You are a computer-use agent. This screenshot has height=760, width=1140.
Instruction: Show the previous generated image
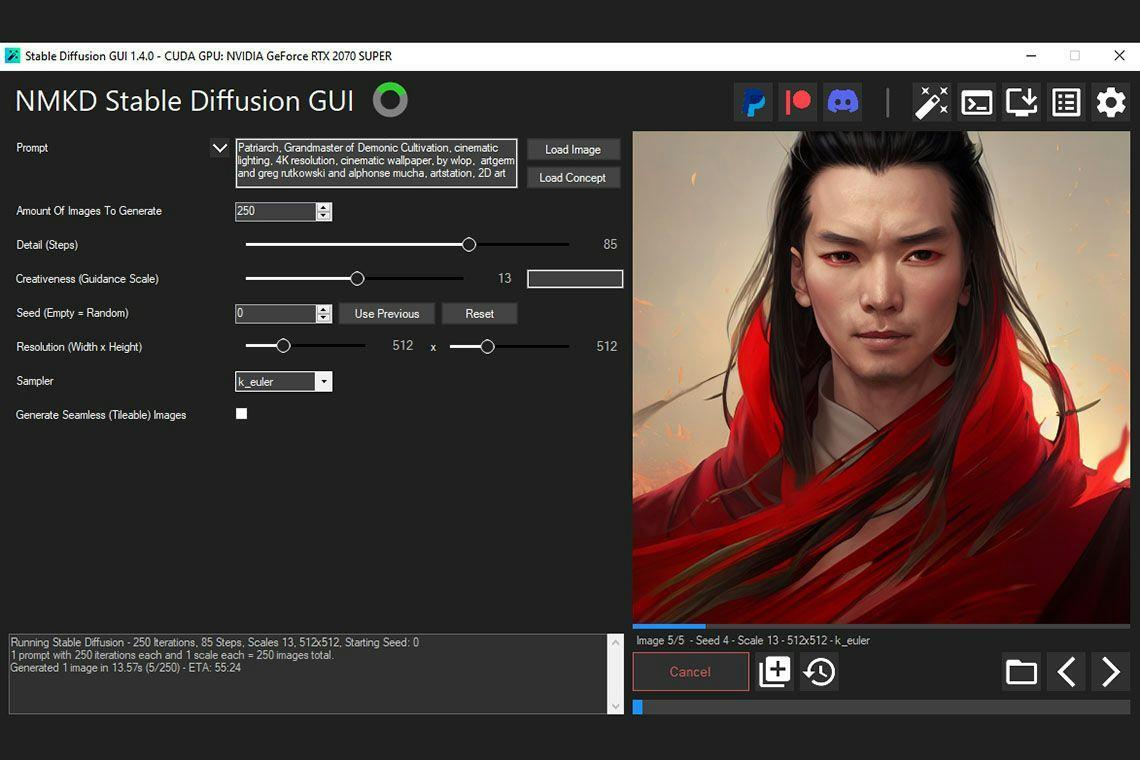(x=1067, y=671)
